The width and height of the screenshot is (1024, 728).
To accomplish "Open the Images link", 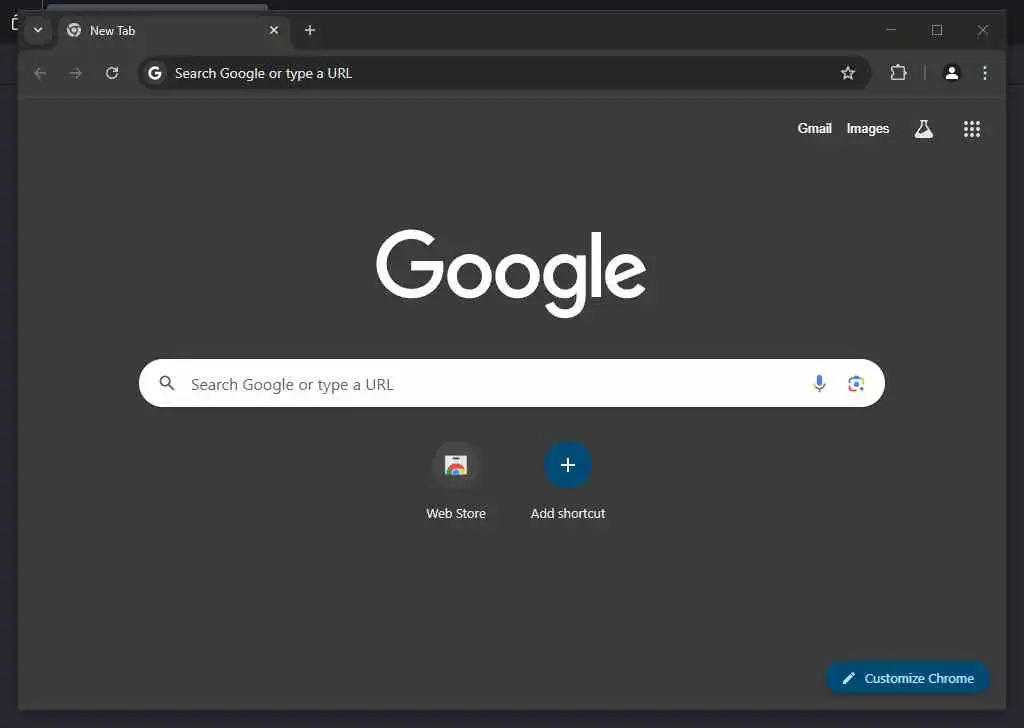I will coord(868,129).
